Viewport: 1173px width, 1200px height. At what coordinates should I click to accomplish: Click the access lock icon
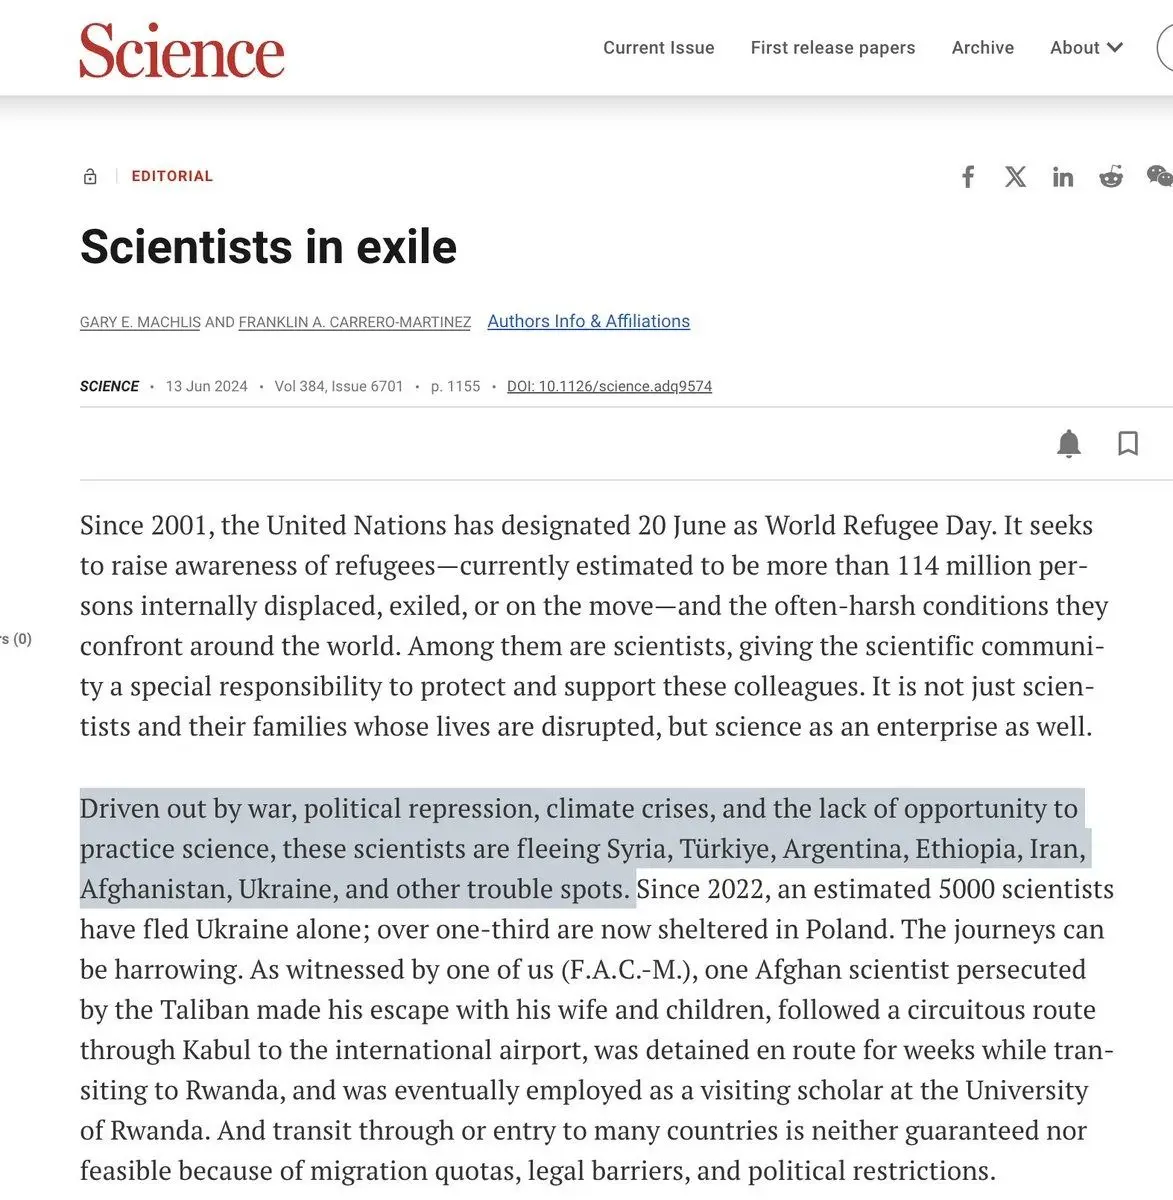(x=90, y=177)
